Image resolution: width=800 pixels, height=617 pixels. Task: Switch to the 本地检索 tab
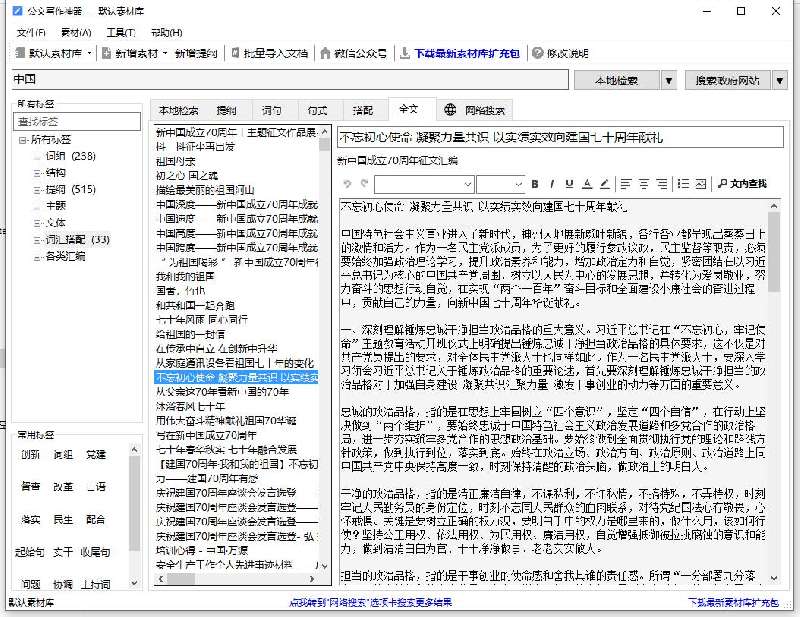coord(178,110)
